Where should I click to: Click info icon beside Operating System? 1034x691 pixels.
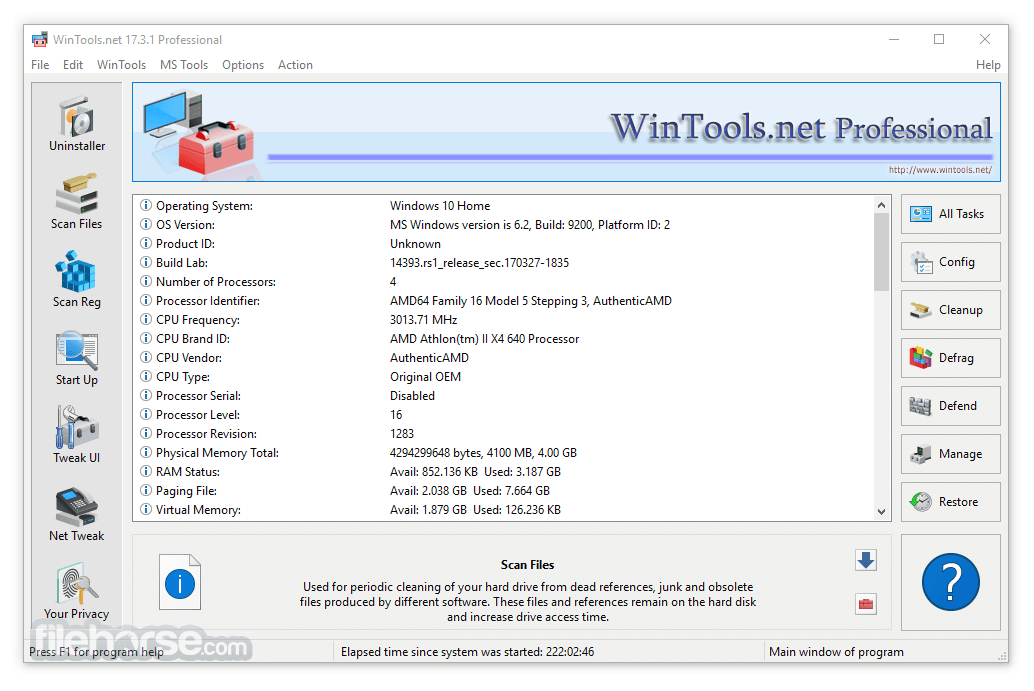pyautogui.click(x=146, y=206)
